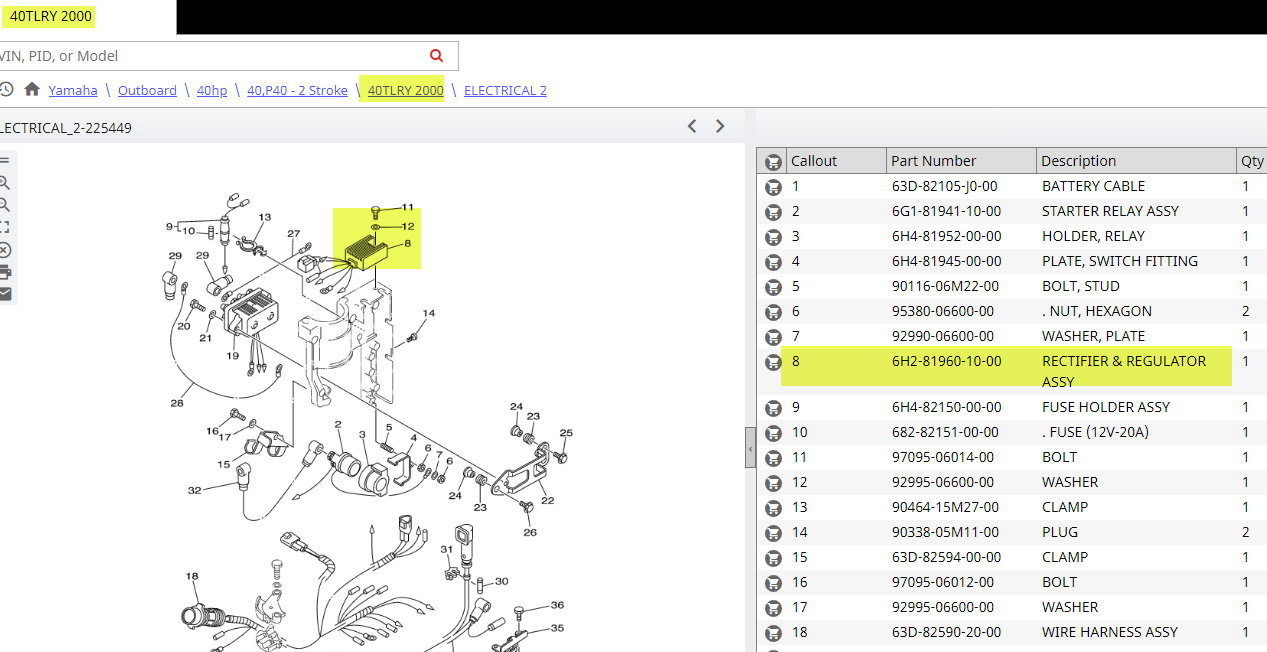Select part number 6G1-81941-10-00
The width and height of the screenshot is (1267, 652).
[946, 211]
